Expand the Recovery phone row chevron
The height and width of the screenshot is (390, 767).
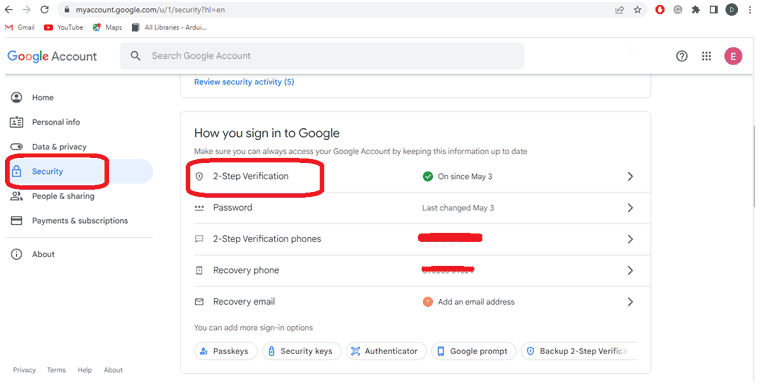pos(630,271)
